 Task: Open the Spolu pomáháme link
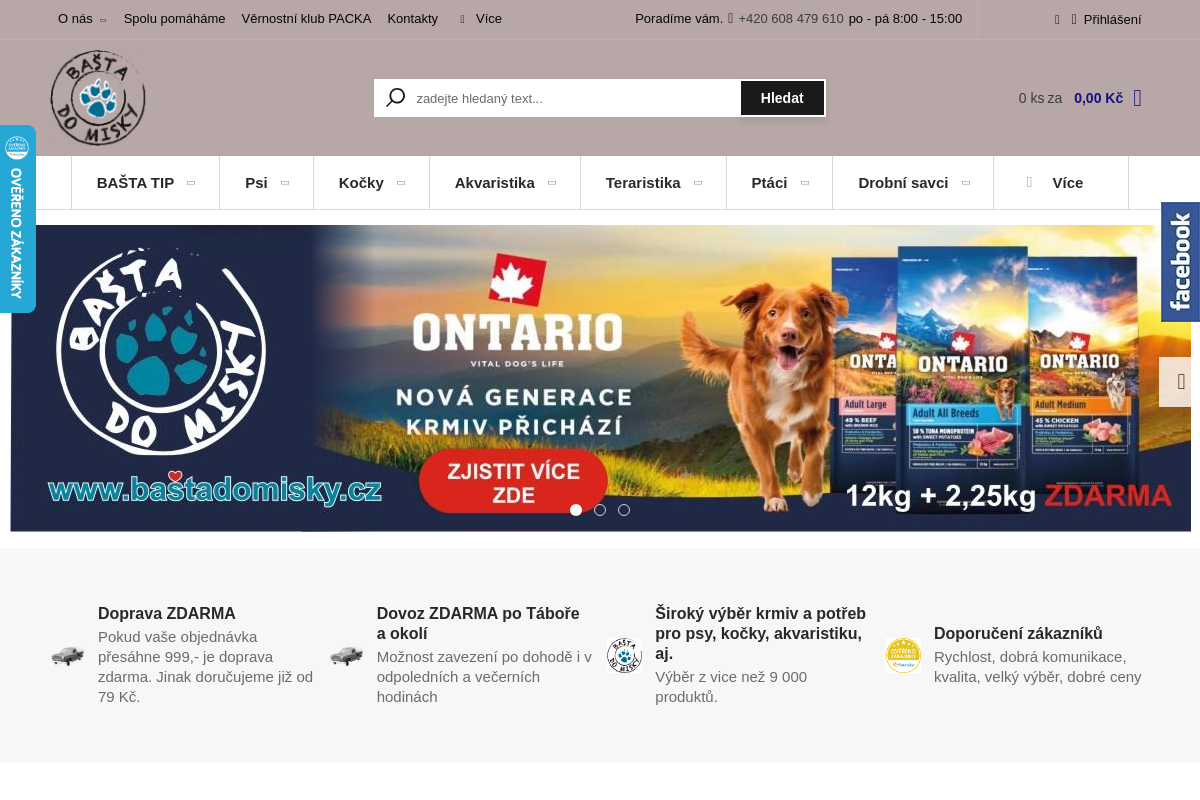point(174,19)
